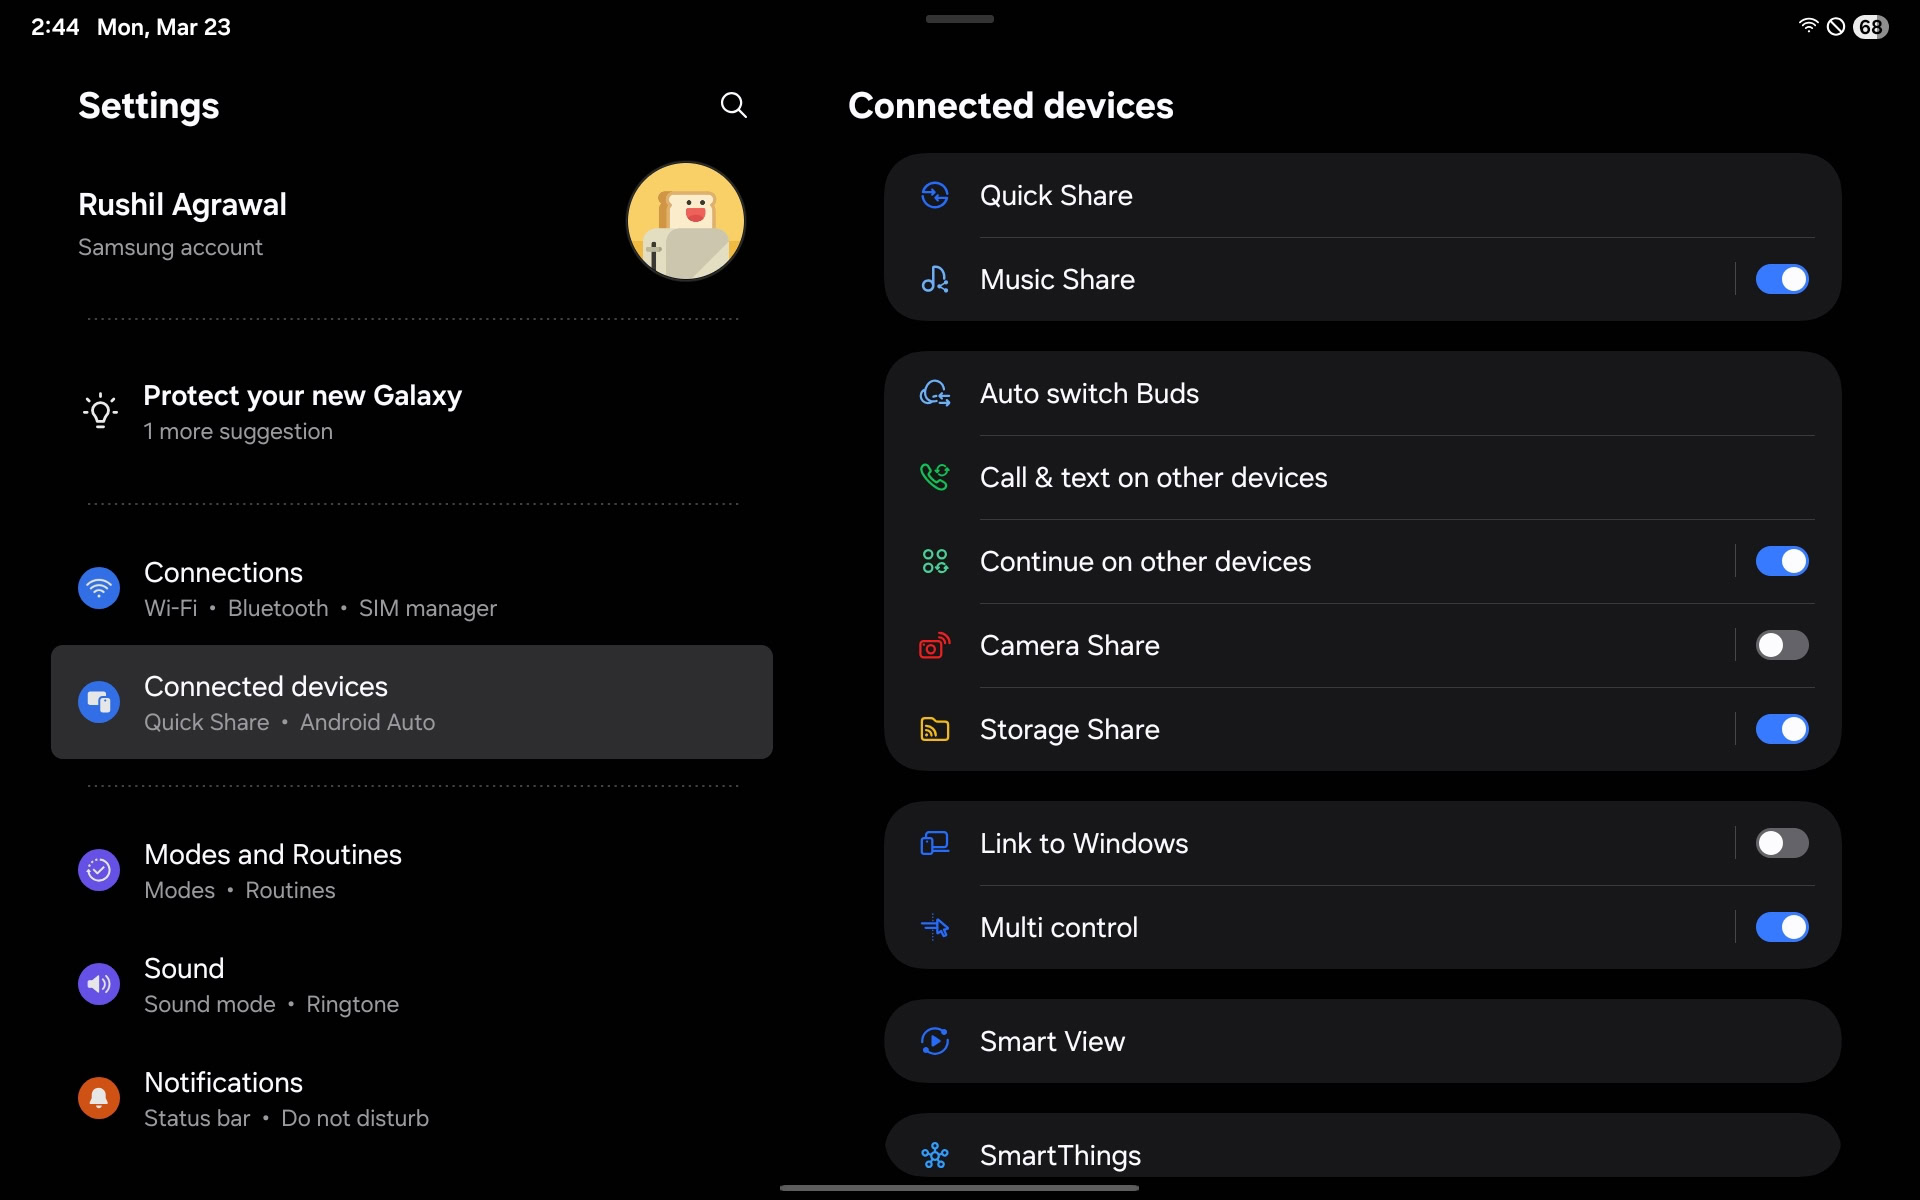Open the Settings search icon

tap(734, 105)
